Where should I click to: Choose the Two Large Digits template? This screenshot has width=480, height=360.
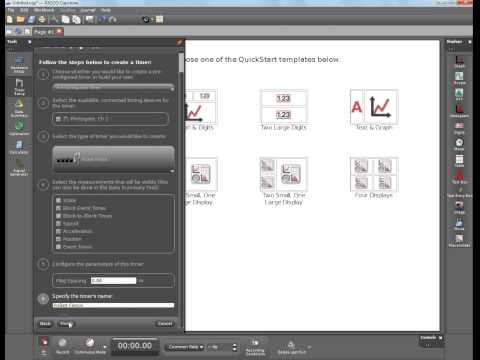(284, 110)
